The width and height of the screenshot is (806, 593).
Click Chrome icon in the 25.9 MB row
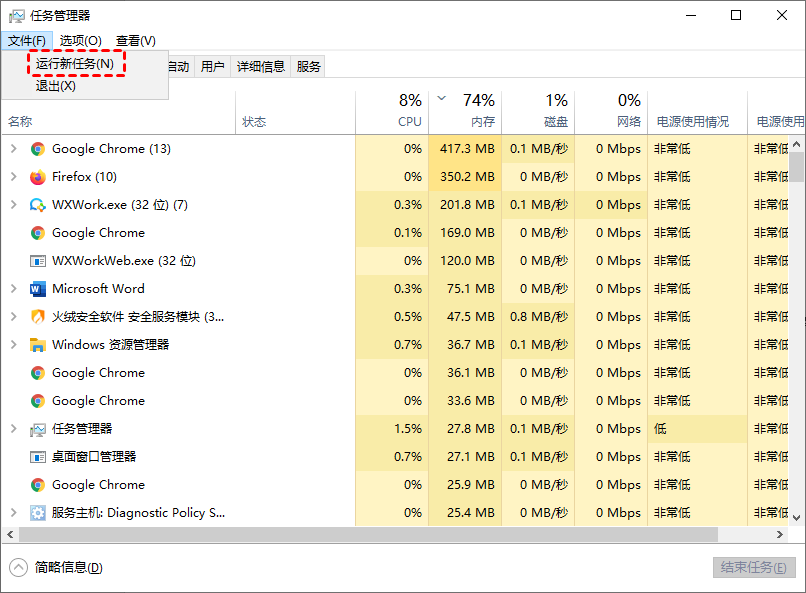click(38, 485)
